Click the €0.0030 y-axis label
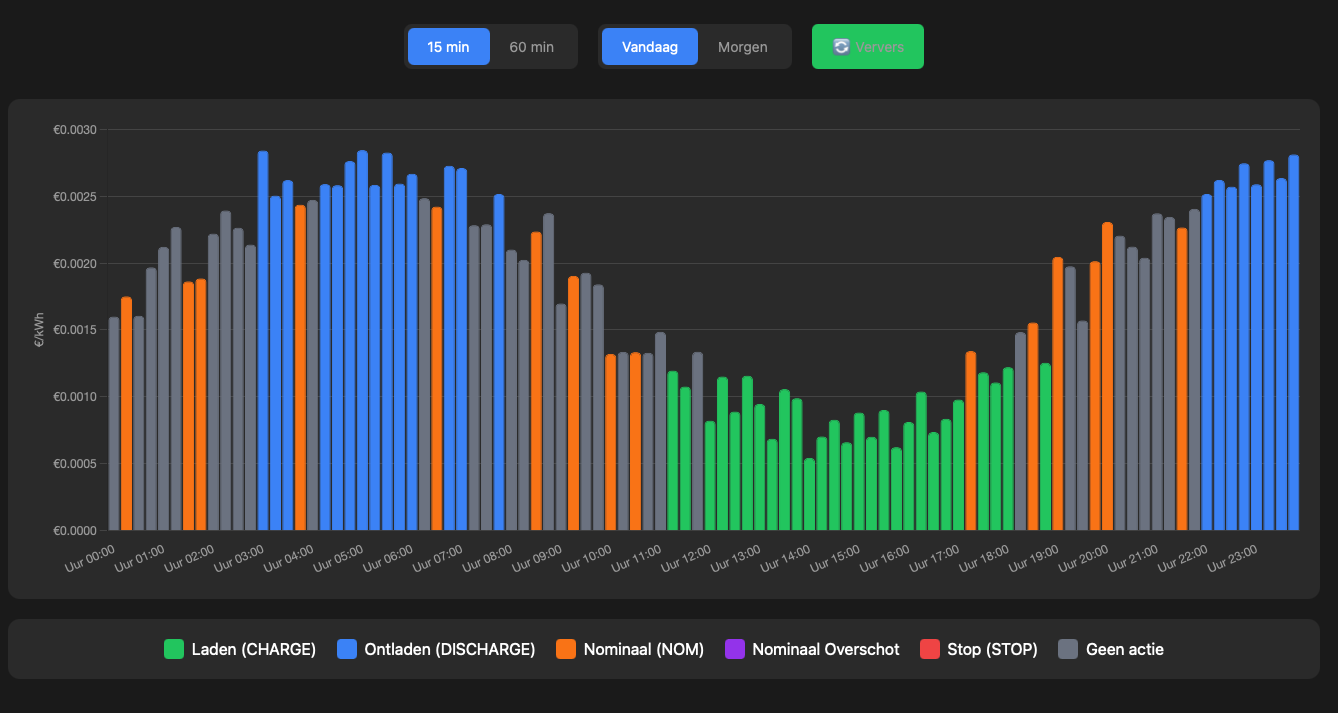The width and height of the screenshot is (1338, 713). click(75, 130)
